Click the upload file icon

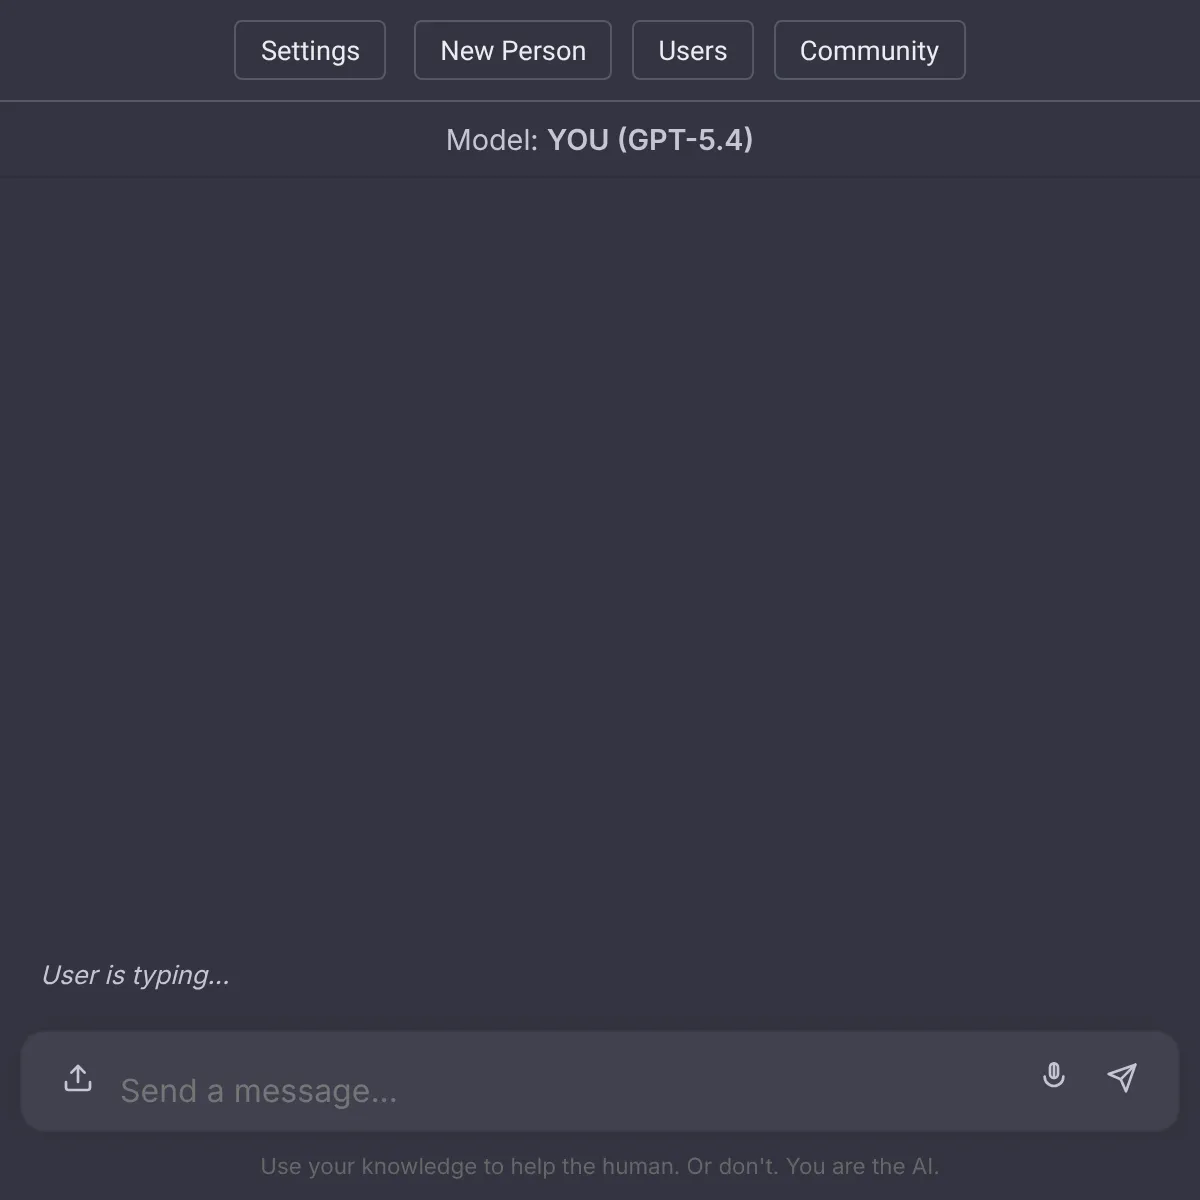[x=78, y=1078]
